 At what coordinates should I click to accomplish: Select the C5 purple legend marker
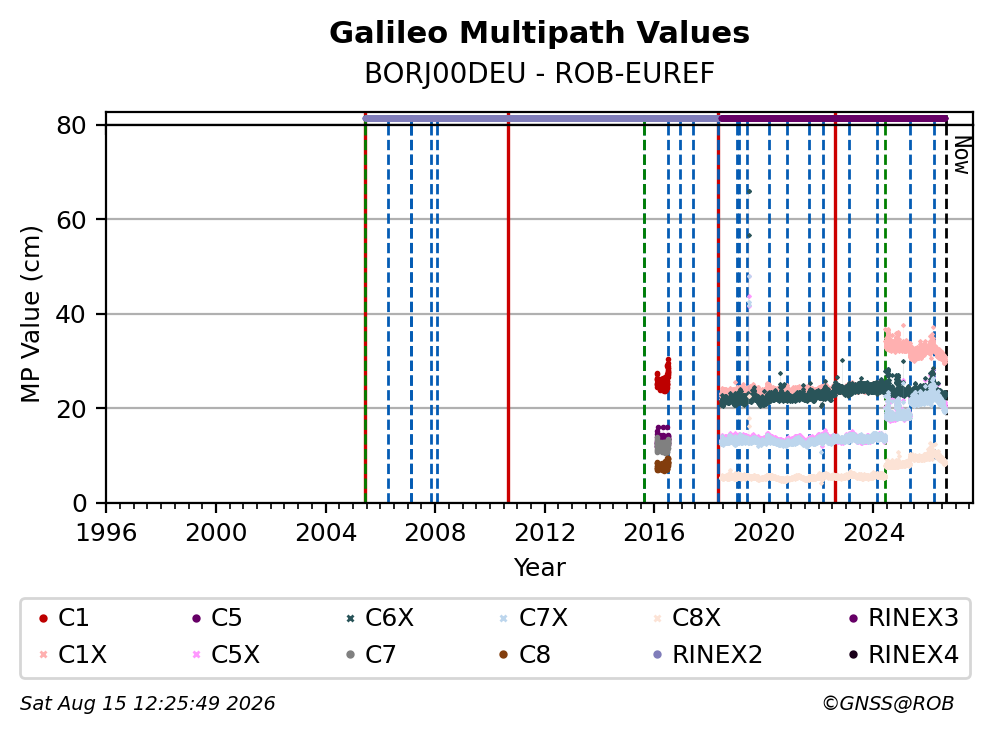click(196, 618)
